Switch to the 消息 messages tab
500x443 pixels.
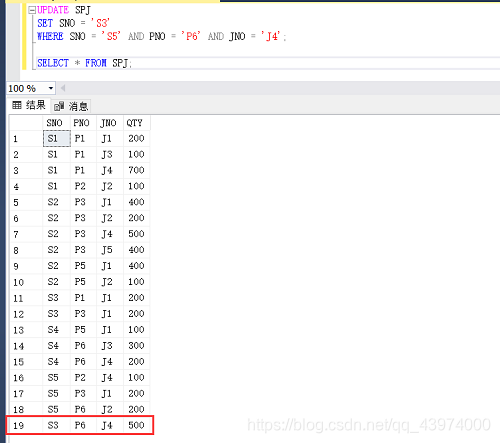tap(71, 106)
